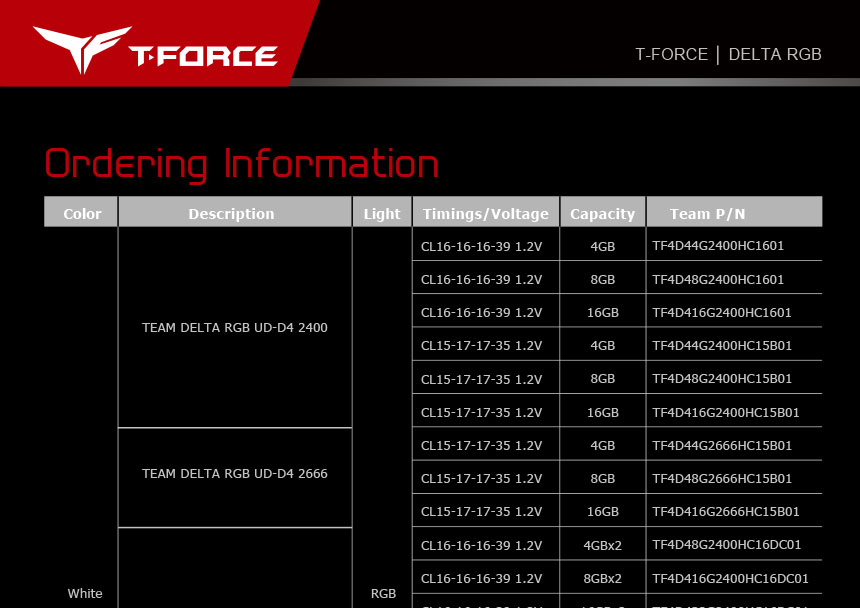The height and width of the screenshot is (608, 860).
Task: Select the 16GB capacity for TF4D416G2666HC15B01
Action: pos(603,512)
